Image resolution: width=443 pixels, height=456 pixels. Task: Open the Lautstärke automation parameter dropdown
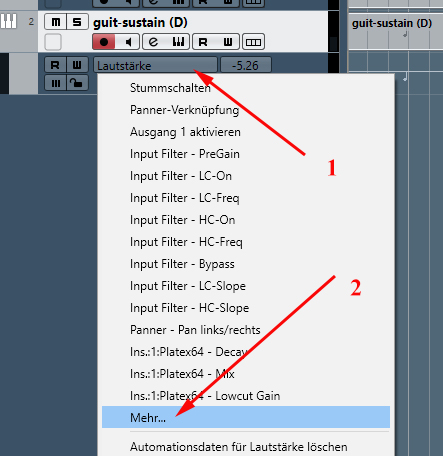(155, 65)
